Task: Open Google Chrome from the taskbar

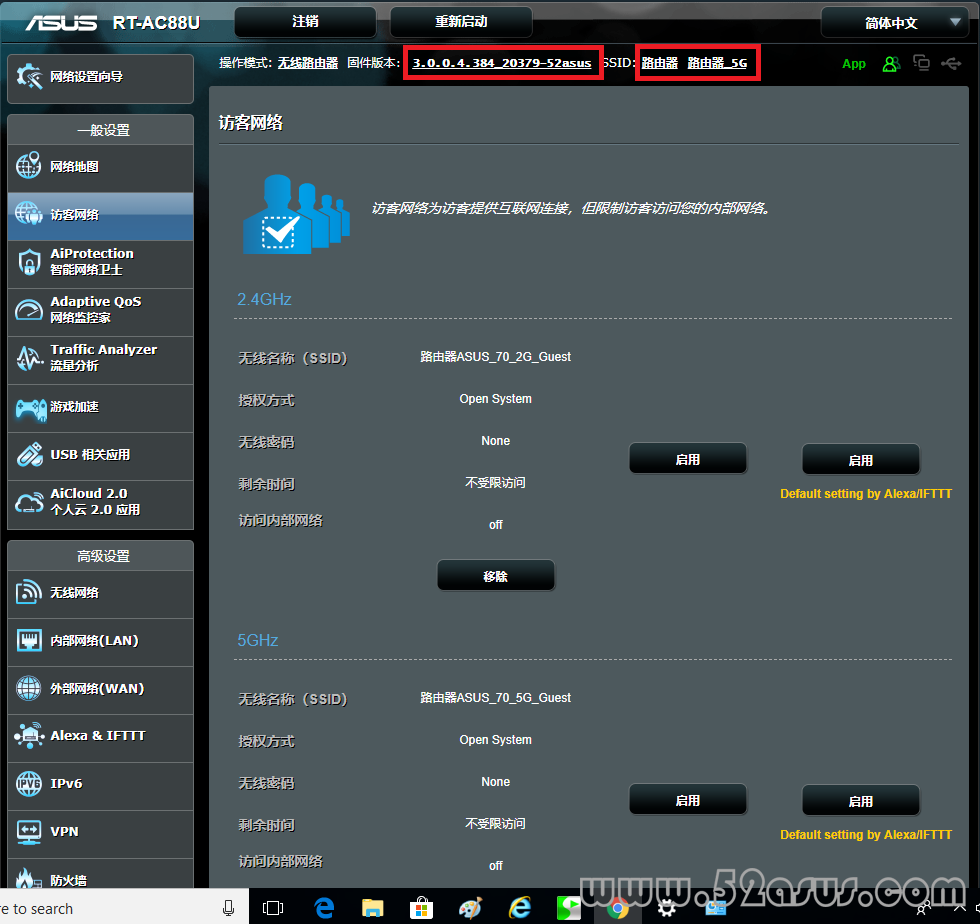Action: point(618,909)
